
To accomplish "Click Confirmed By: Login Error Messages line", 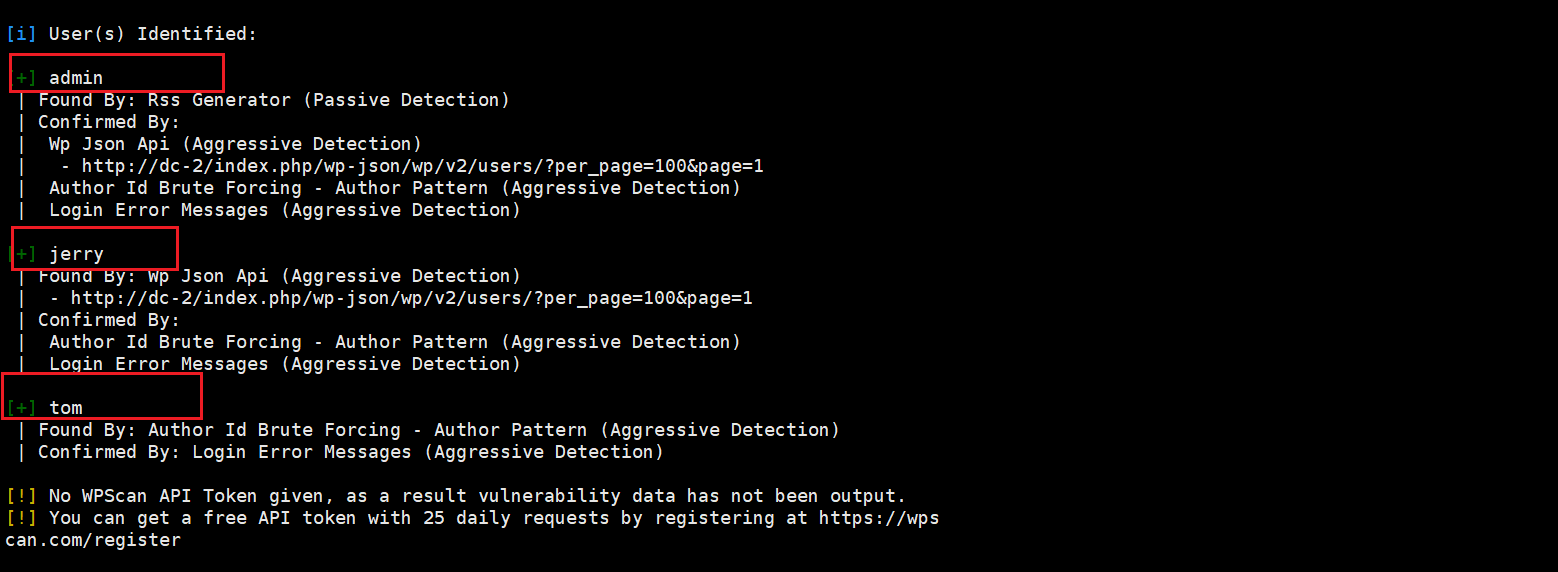I will click(351, 452).
